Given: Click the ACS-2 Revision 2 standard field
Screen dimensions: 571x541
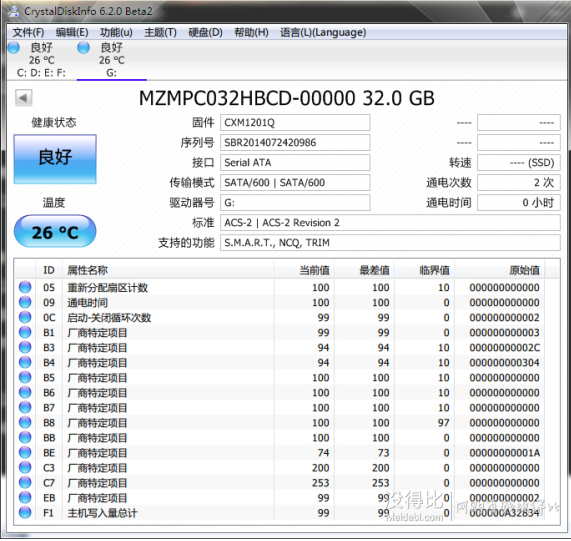Looking at the screenshot, I should tap(390, 223).
